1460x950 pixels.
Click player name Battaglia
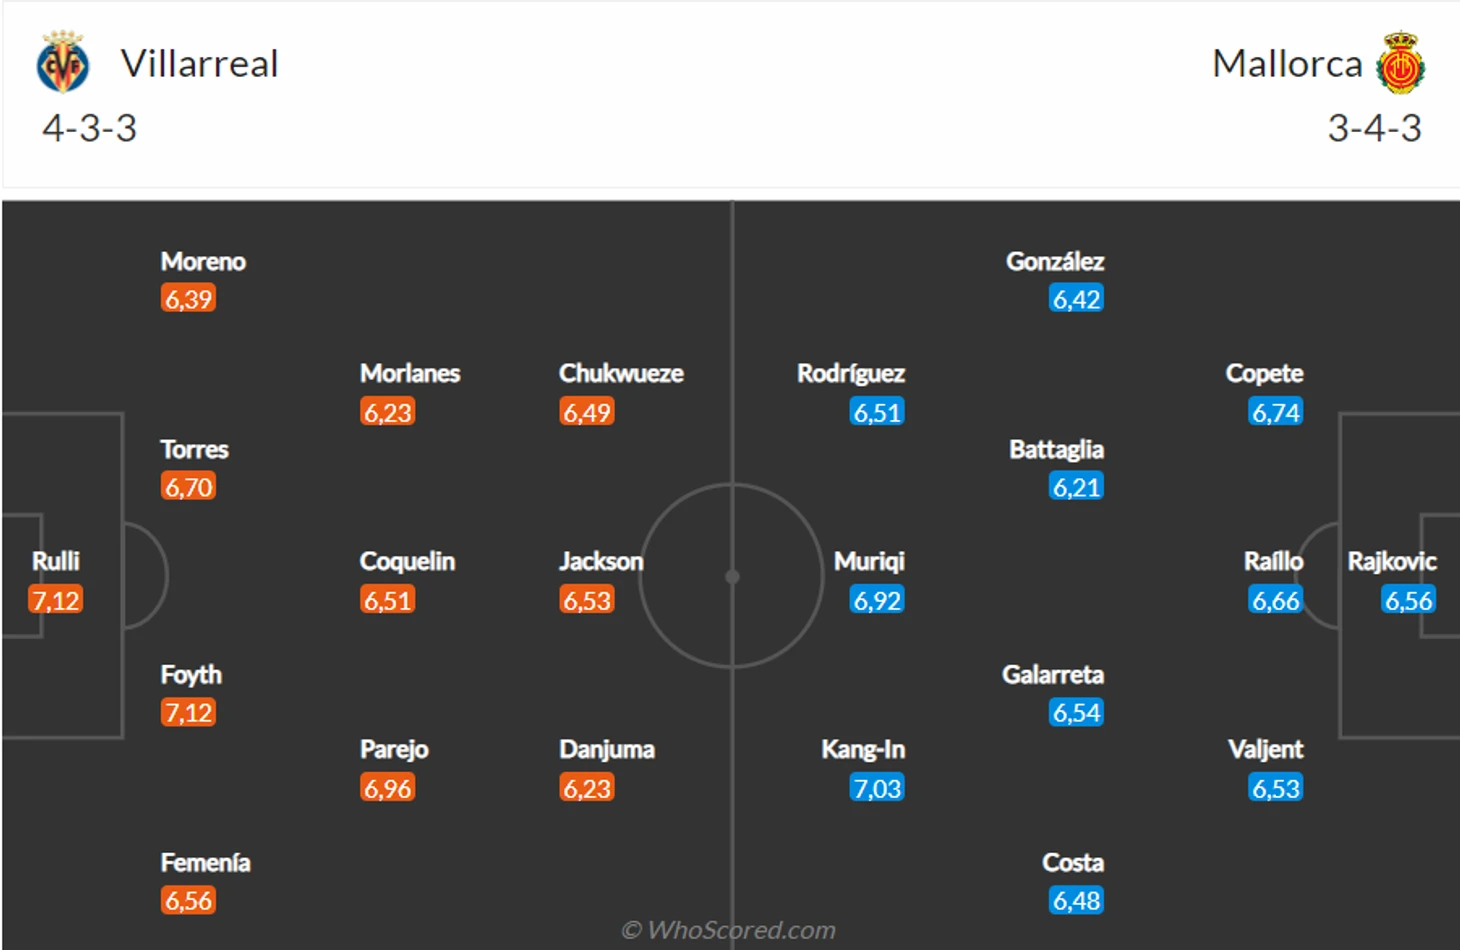1056,450
